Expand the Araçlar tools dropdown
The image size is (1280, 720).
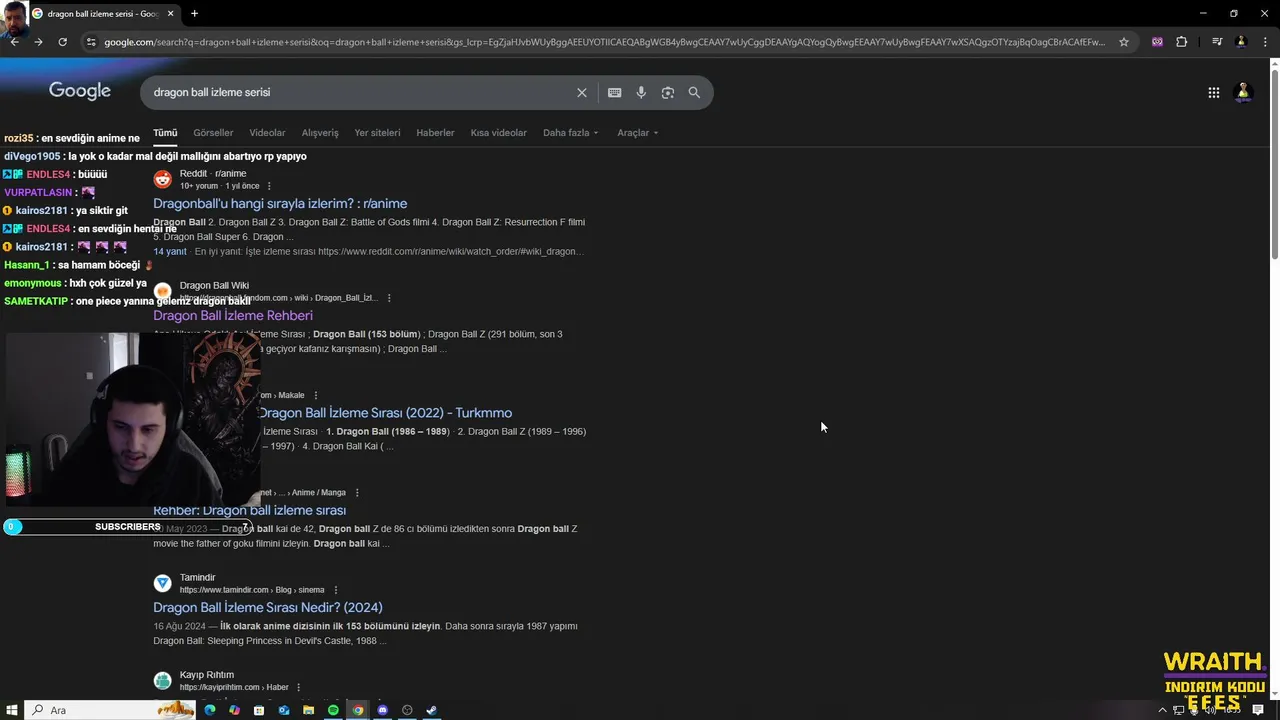638,132
